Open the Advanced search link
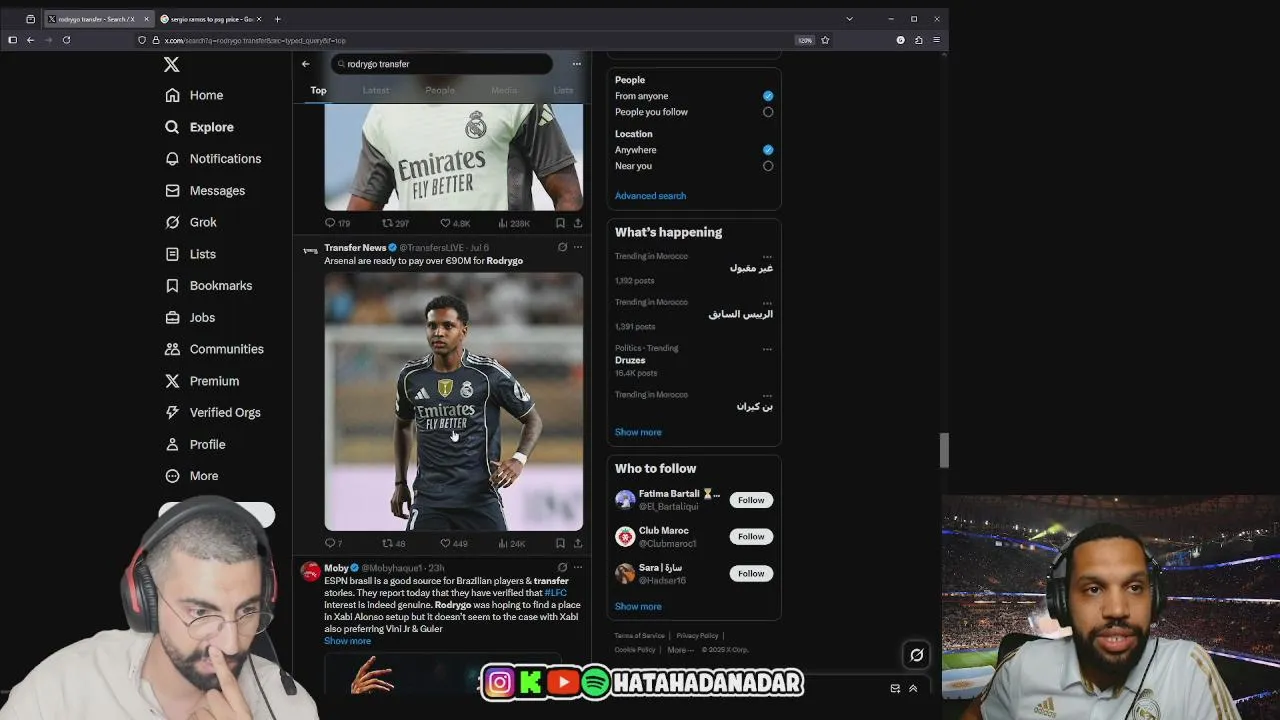 coord(650,196)
